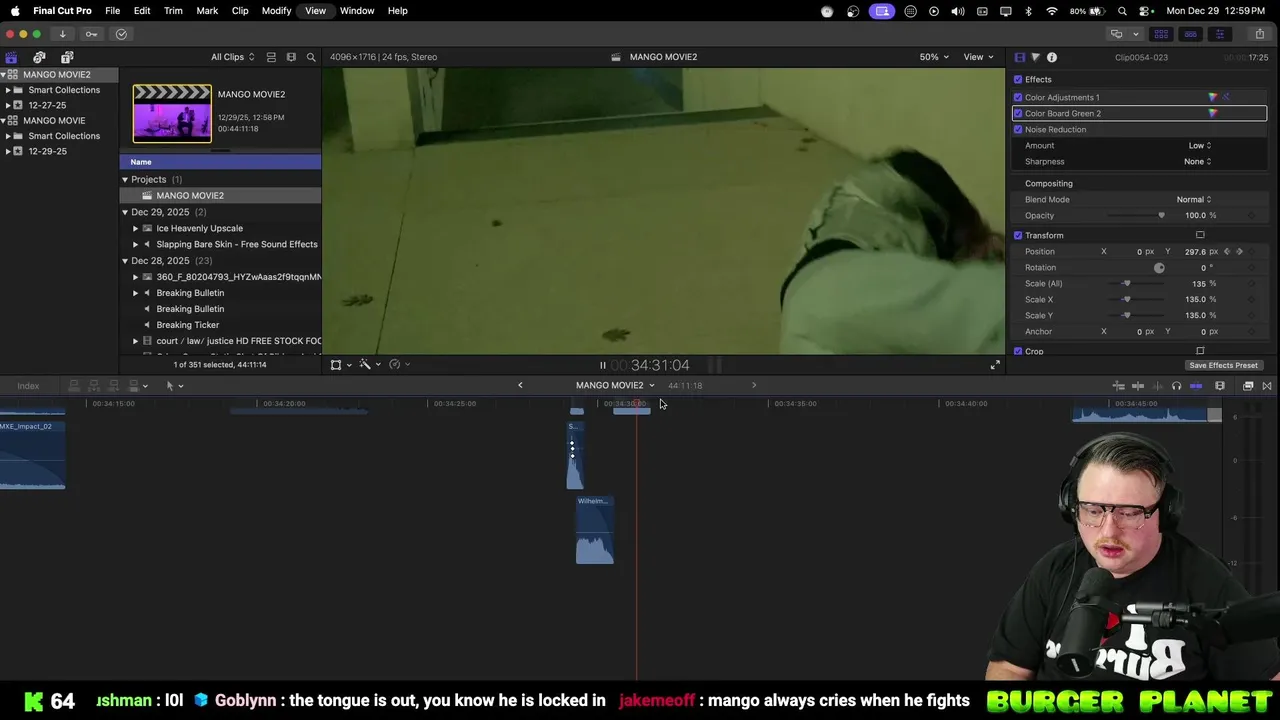Screen dimensions: 1280x720
Task: Switch to the Info inspector icon
Action: (1052, 57)
